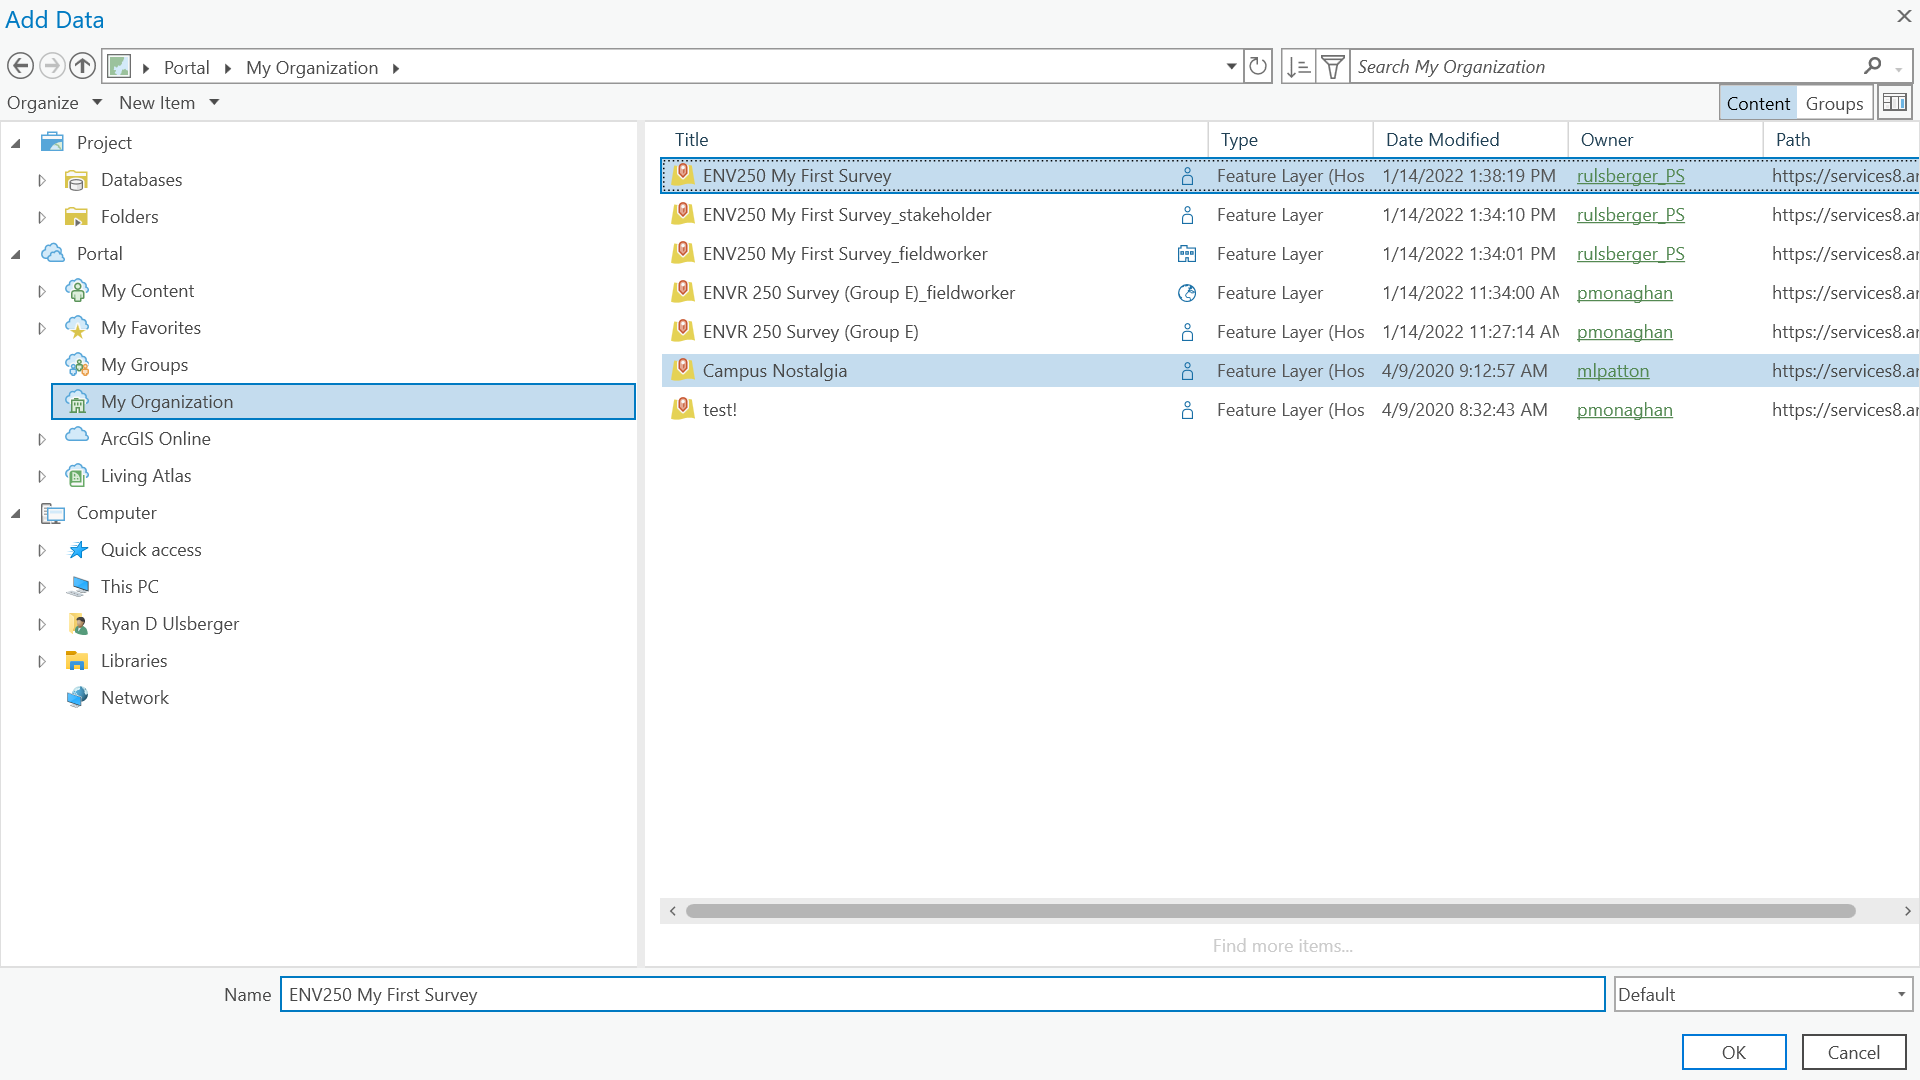This screenshot has height=1080, width=1920.
Task: Switch to the Groups view
Action: [x=1834, y=103]
